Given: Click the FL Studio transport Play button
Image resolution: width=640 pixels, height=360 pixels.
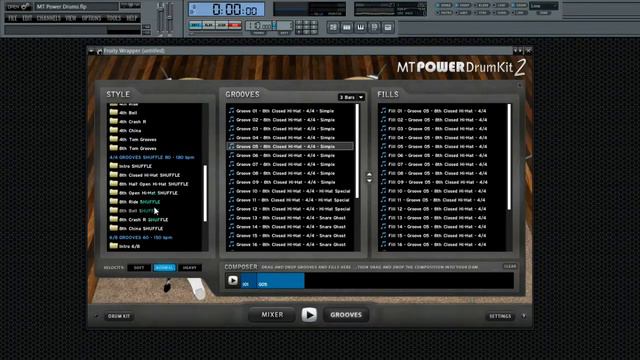Looking at the screenshot, I should 209,25.
